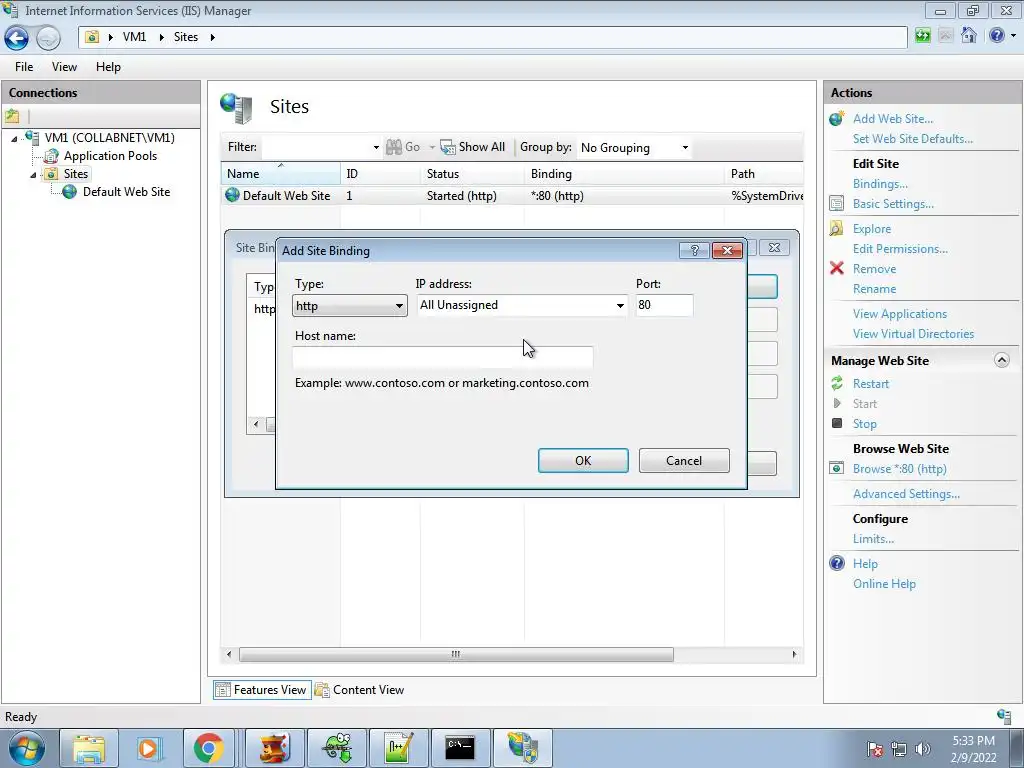Switch to Content View tab
Viewport: 1024px width, 768px height.
click(360, 690)
